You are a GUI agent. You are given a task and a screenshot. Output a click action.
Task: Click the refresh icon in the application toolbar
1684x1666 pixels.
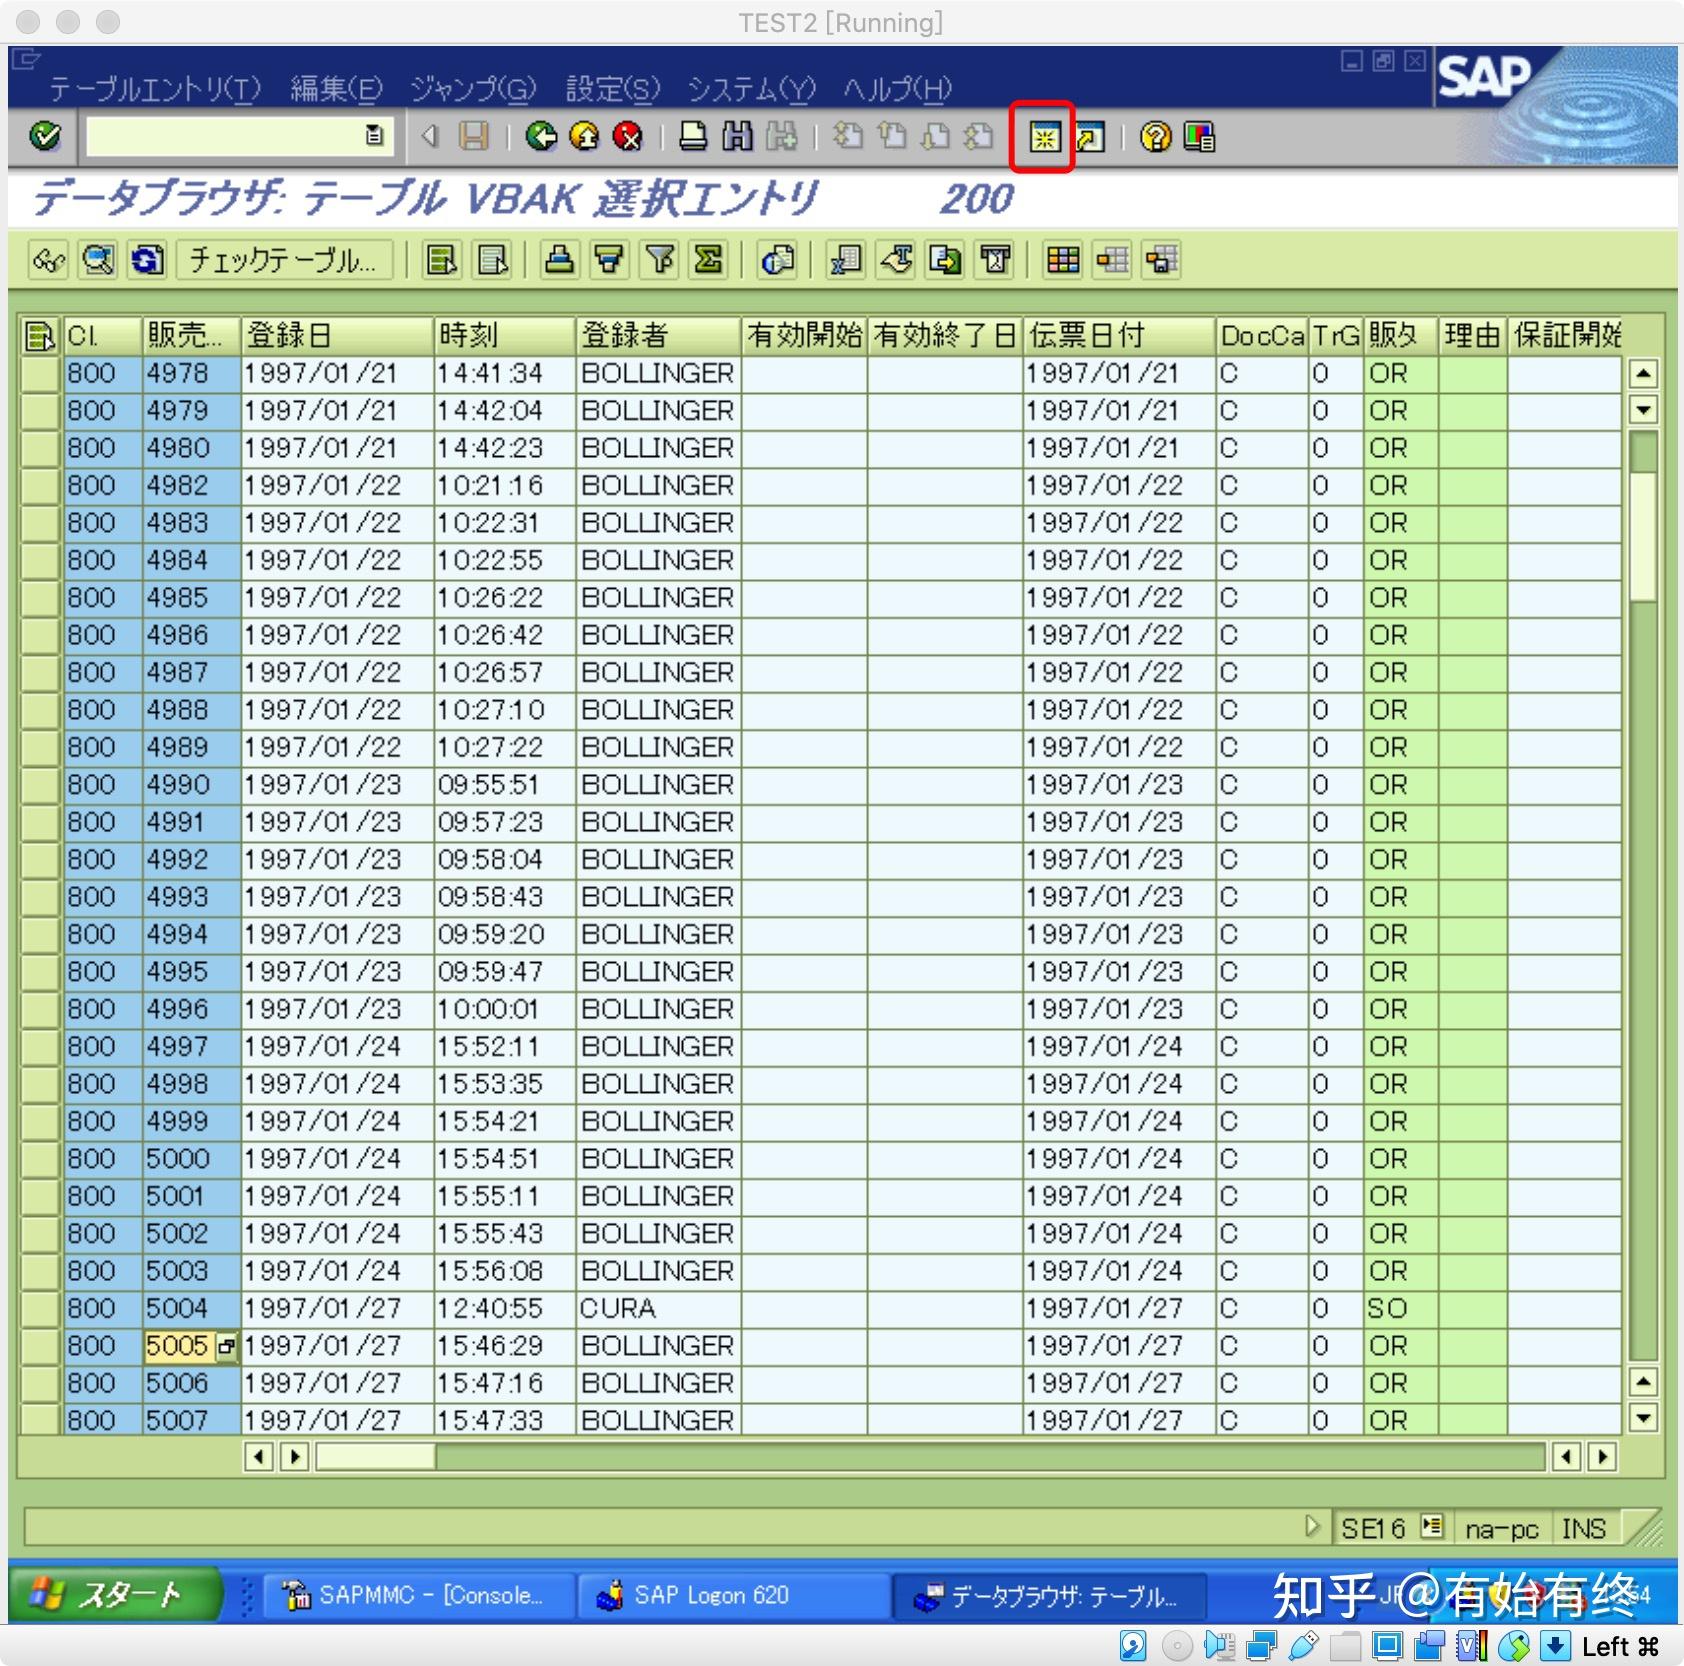(x=147, y=261)
